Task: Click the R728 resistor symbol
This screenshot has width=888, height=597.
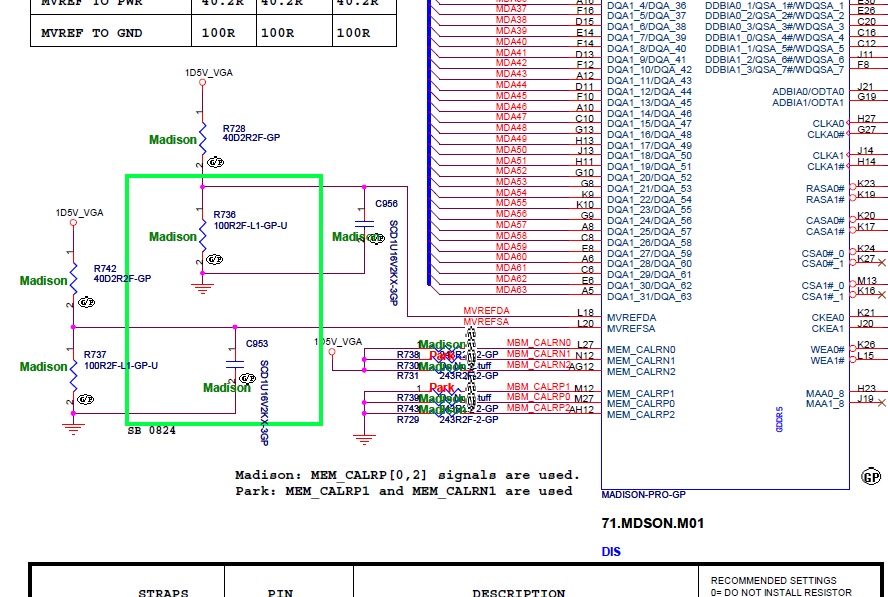Action: (x=203, y=135)
